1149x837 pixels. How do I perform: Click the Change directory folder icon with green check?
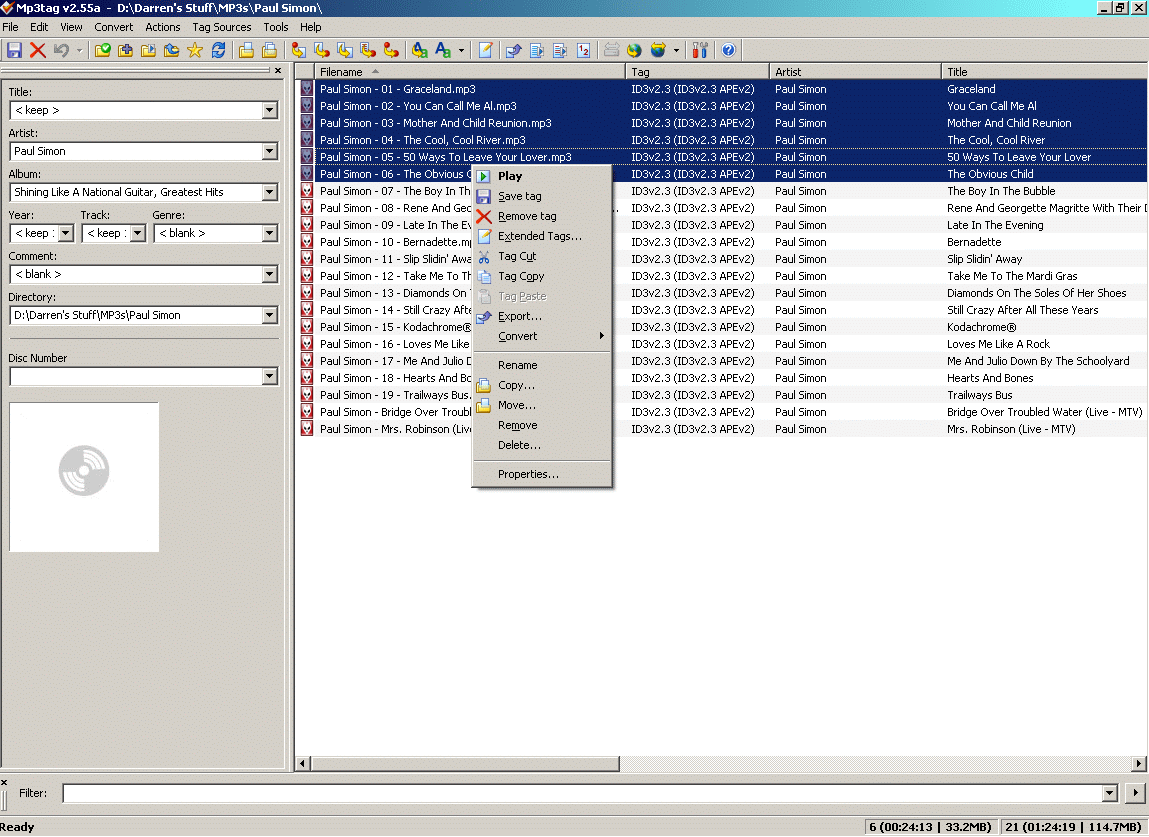[x=103, y=50]
